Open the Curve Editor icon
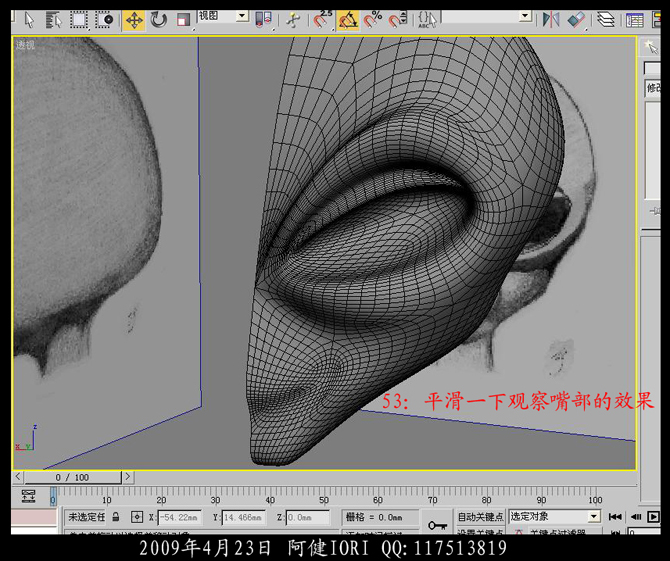 coord(635,20)
